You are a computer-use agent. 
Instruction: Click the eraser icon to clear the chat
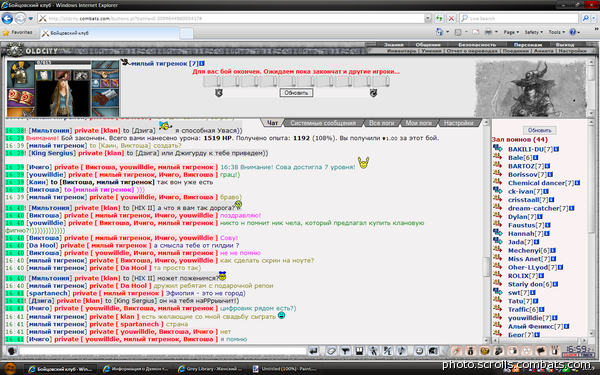(x=331, y=351)
